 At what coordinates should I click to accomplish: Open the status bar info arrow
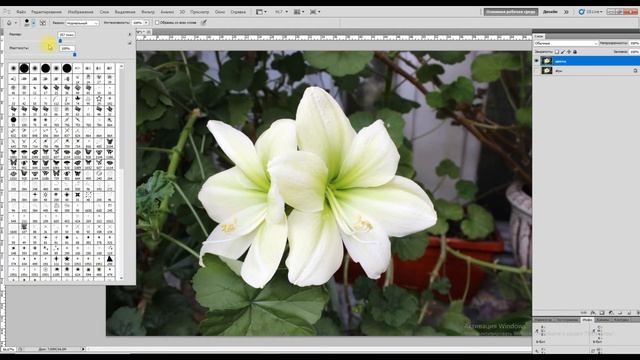point(83,349)
